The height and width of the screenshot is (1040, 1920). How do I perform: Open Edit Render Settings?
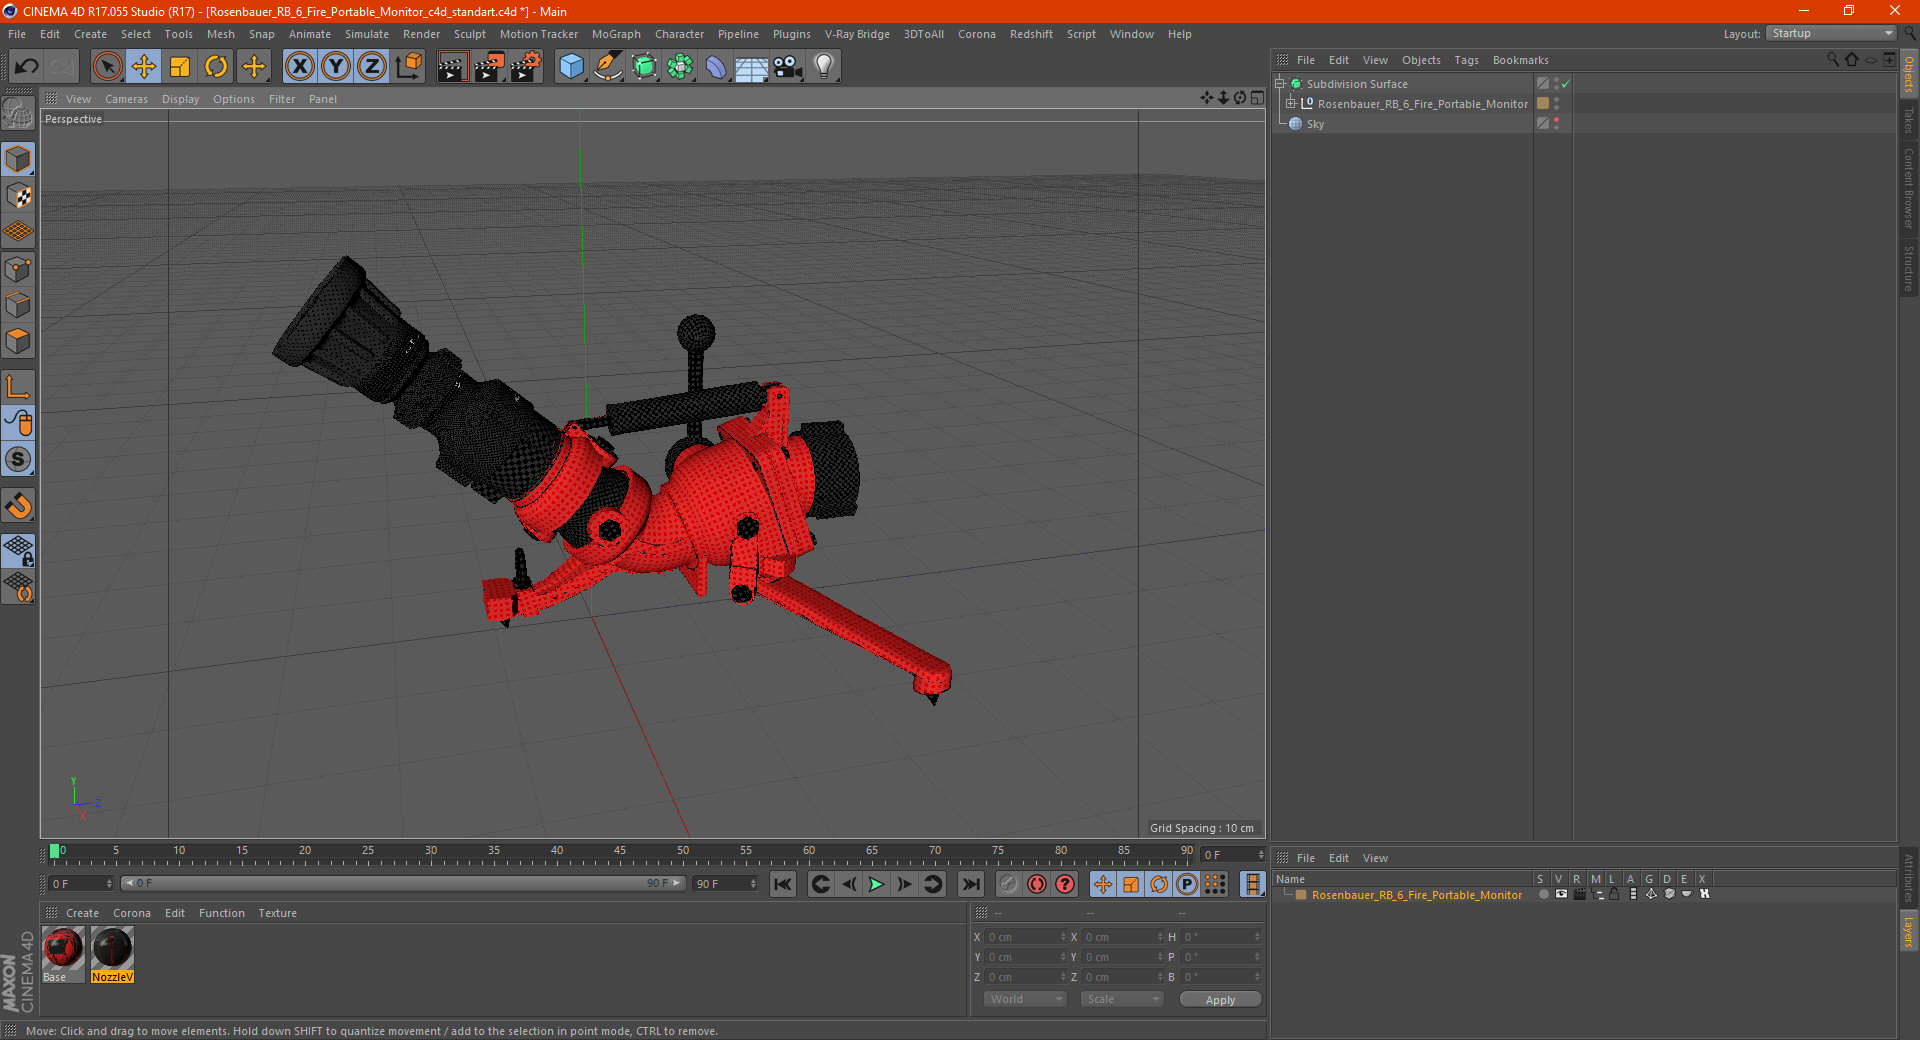pyautogui.click(x=526, y=67)
